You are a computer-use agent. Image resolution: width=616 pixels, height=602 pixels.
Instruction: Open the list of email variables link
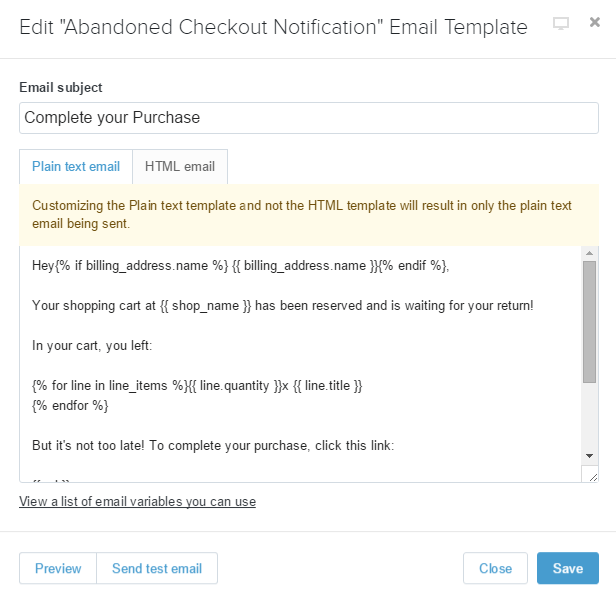pyautogui.click(x=137, y=501)
